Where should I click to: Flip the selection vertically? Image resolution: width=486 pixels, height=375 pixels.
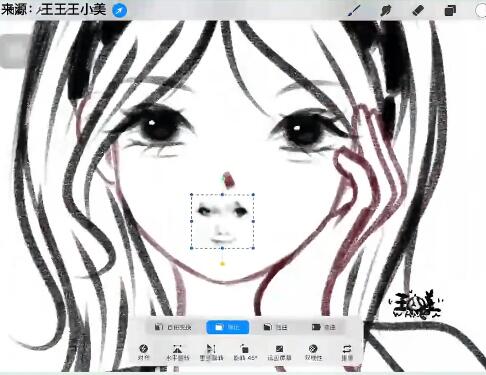(x=211, y=352)
